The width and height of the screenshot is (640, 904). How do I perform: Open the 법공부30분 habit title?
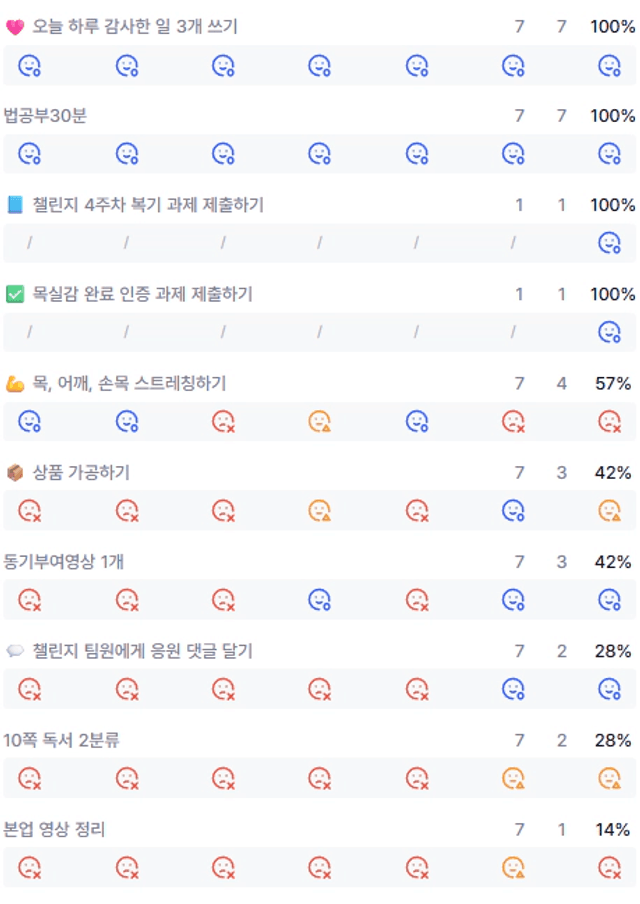pyautogui.click(x=45, y=116)
